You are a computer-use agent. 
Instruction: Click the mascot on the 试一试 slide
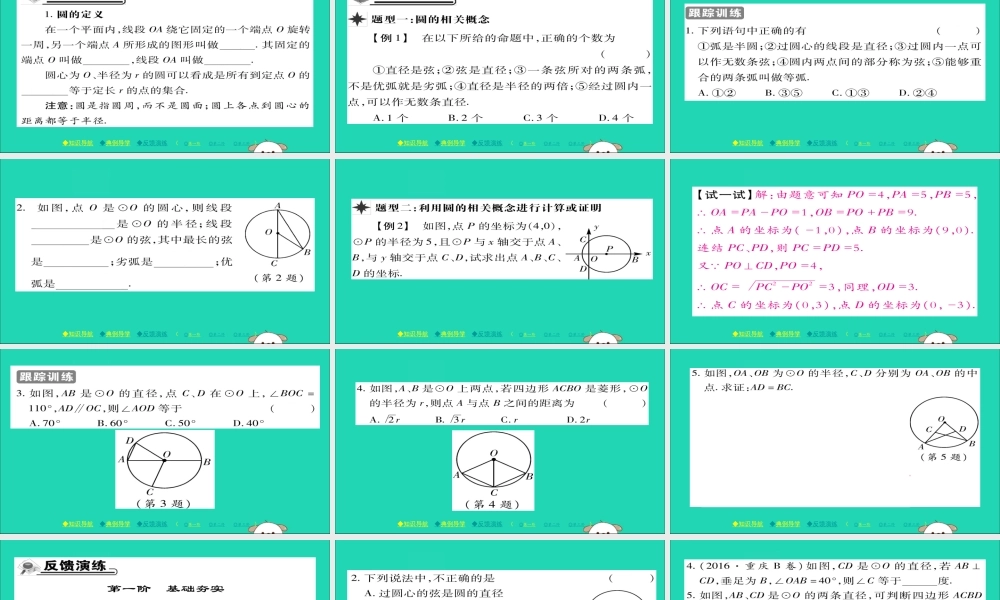click(x=938, y=338)
